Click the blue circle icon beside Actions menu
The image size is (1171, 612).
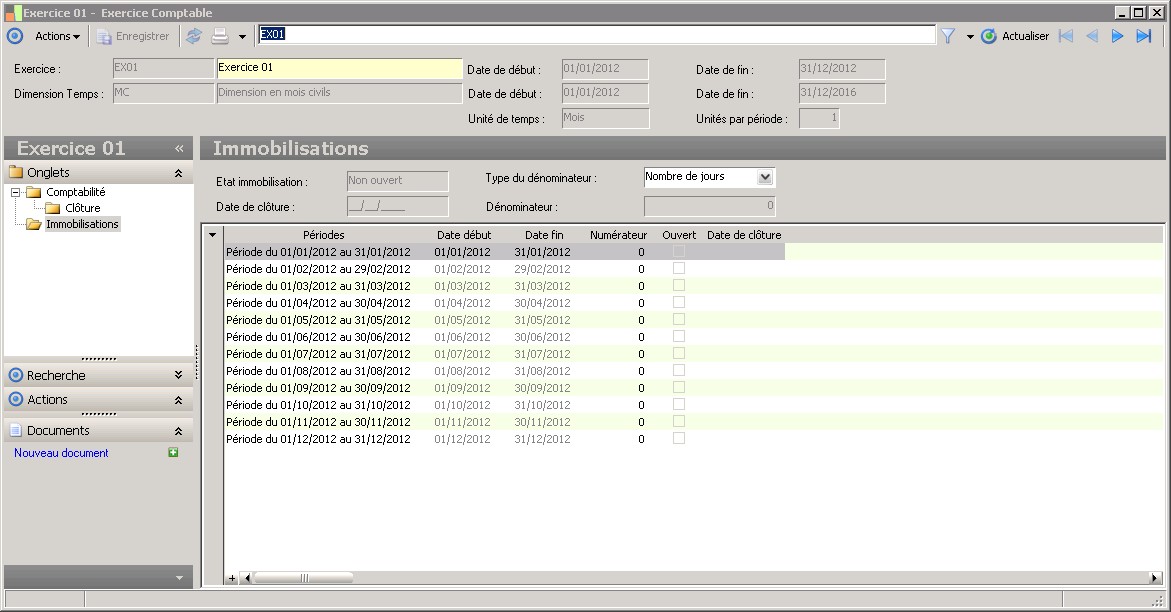(14, 36)
